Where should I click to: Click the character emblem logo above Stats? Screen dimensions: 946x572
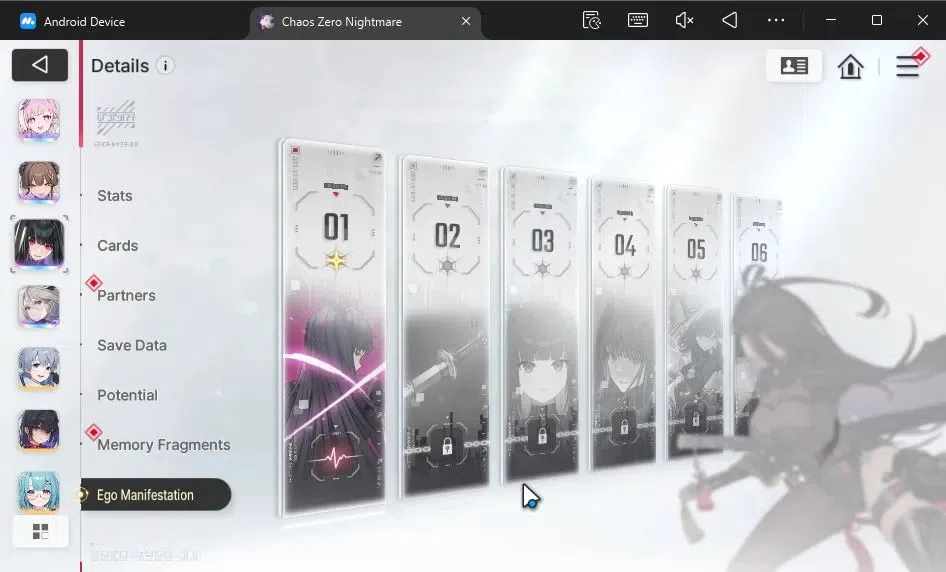[x=116, y=123]
